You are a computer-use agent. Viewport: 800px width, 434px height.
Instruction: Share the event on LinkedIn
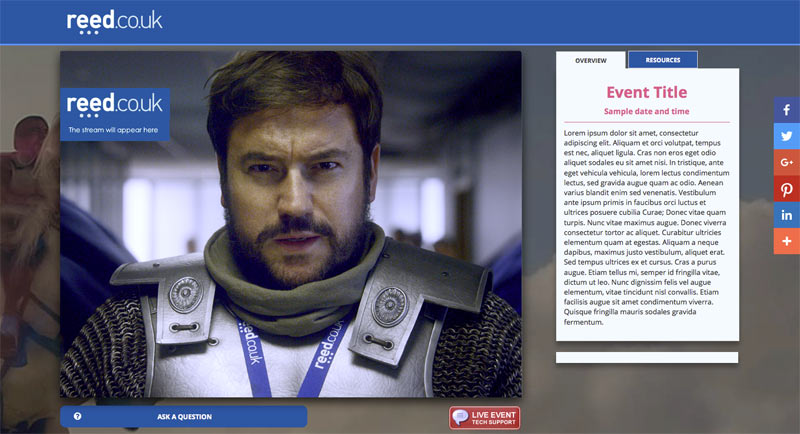[x=787, y=215]
